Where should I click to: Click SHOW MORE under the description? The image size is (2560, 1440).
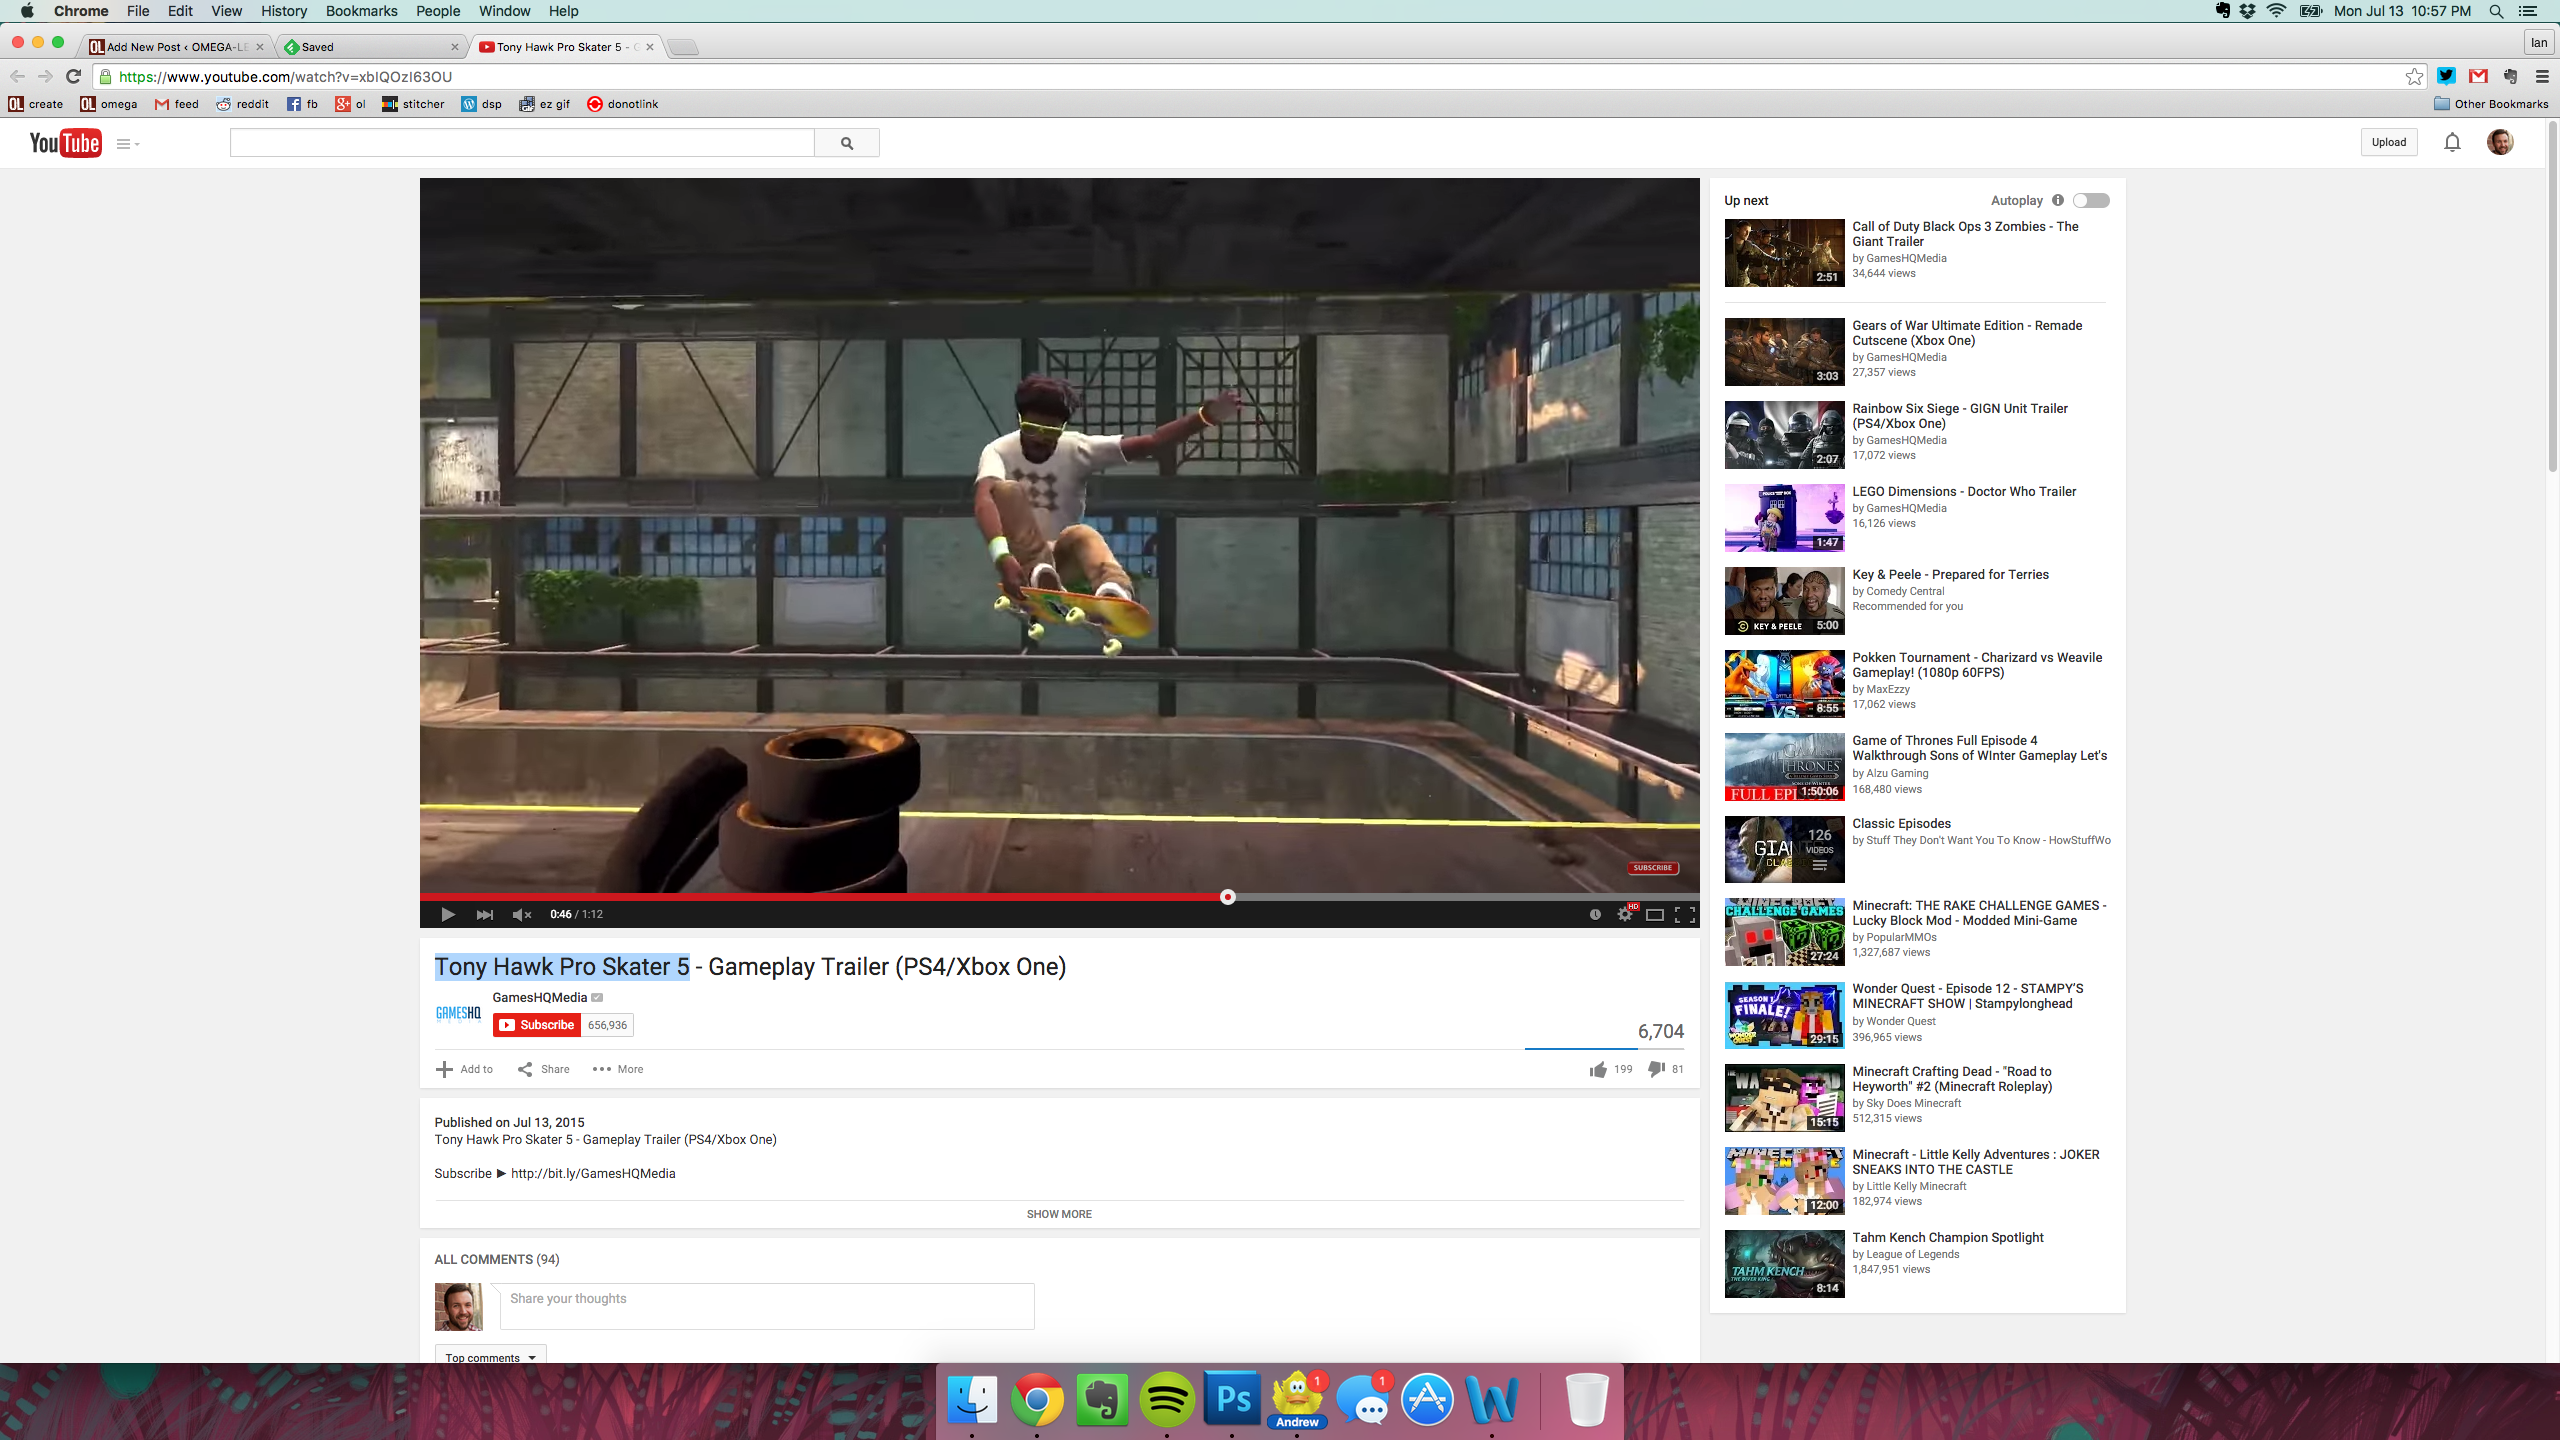click(x=1059, y=1214)
